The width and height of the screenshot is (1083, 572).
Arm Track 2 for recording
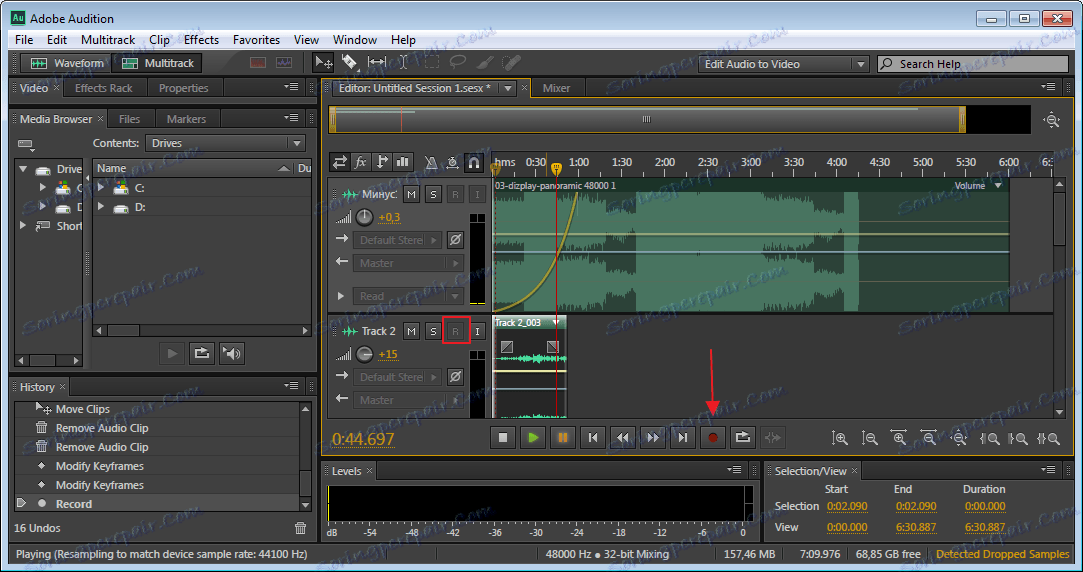pos(455,331)
